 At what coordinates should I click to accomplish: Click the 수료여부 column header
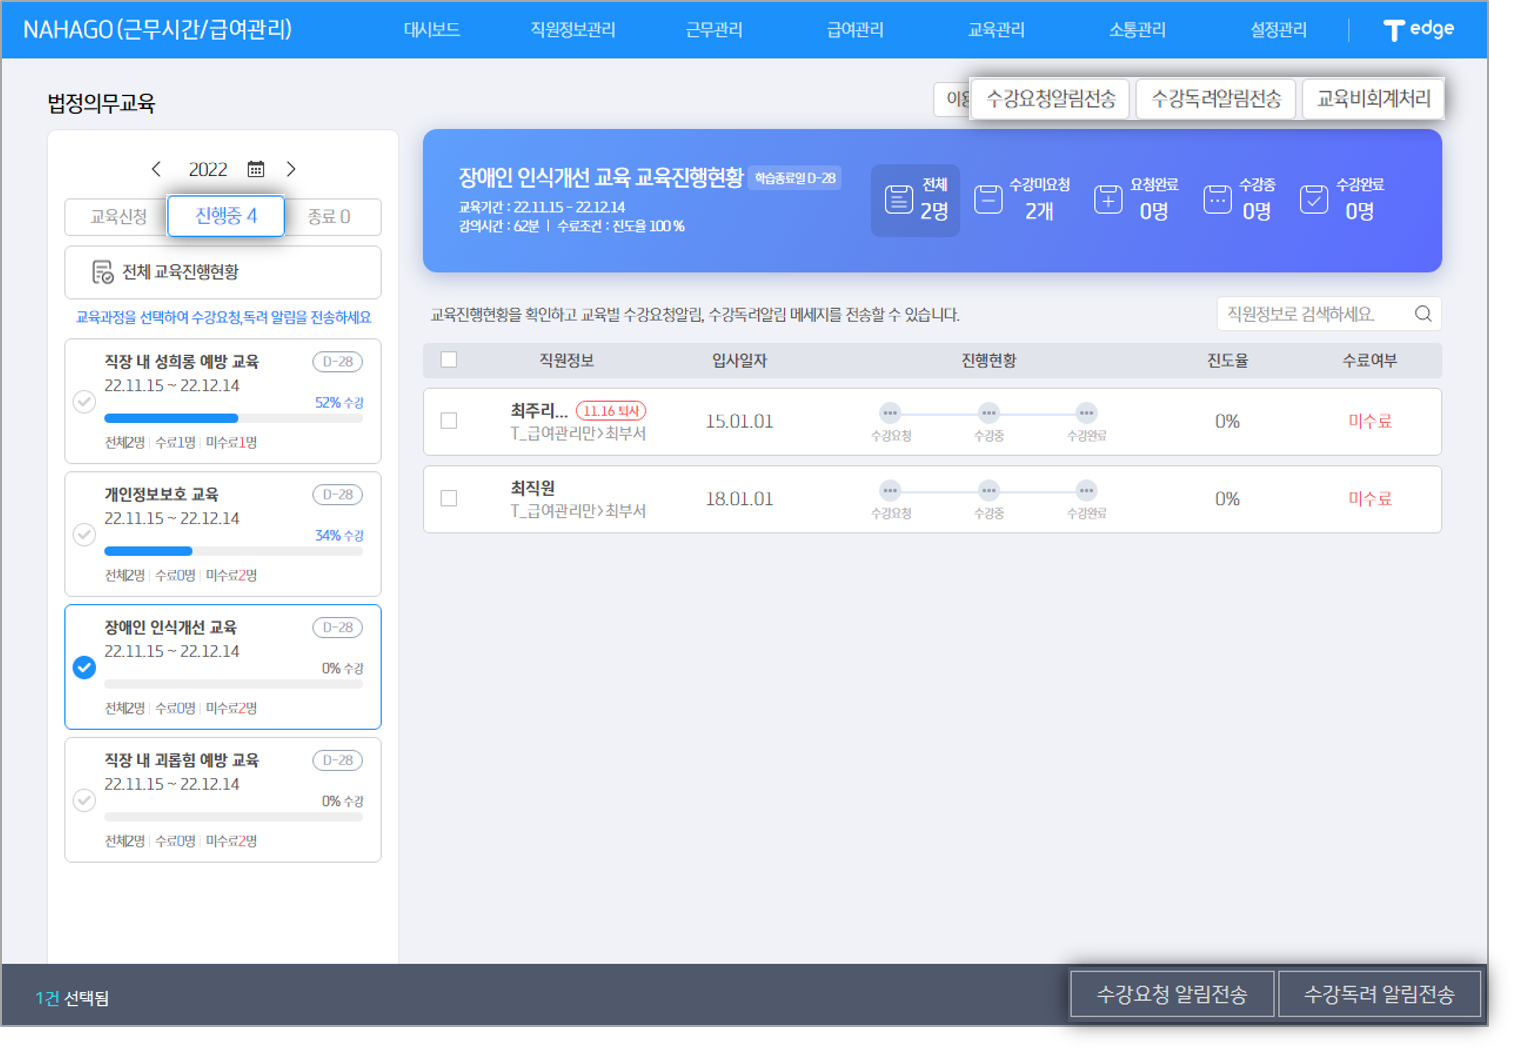1369,360
